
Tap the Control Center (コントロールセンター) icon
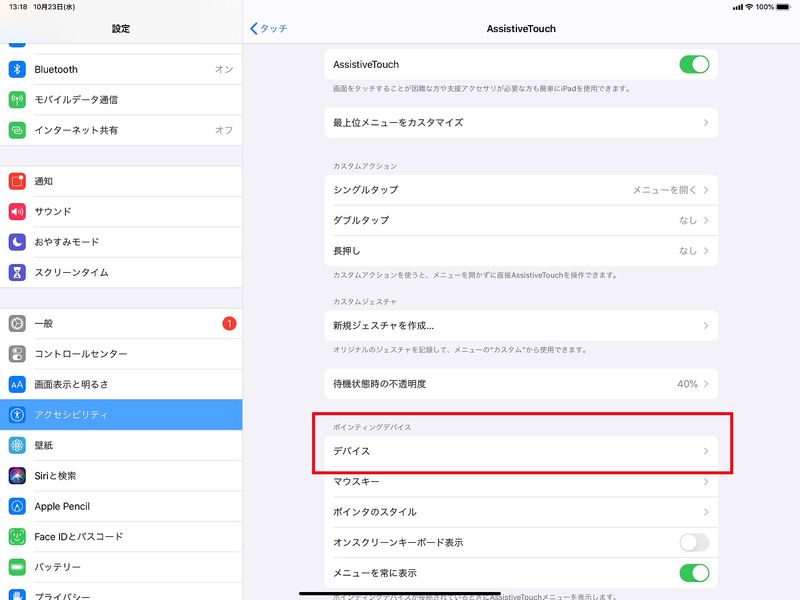click(x=17, y=354)
